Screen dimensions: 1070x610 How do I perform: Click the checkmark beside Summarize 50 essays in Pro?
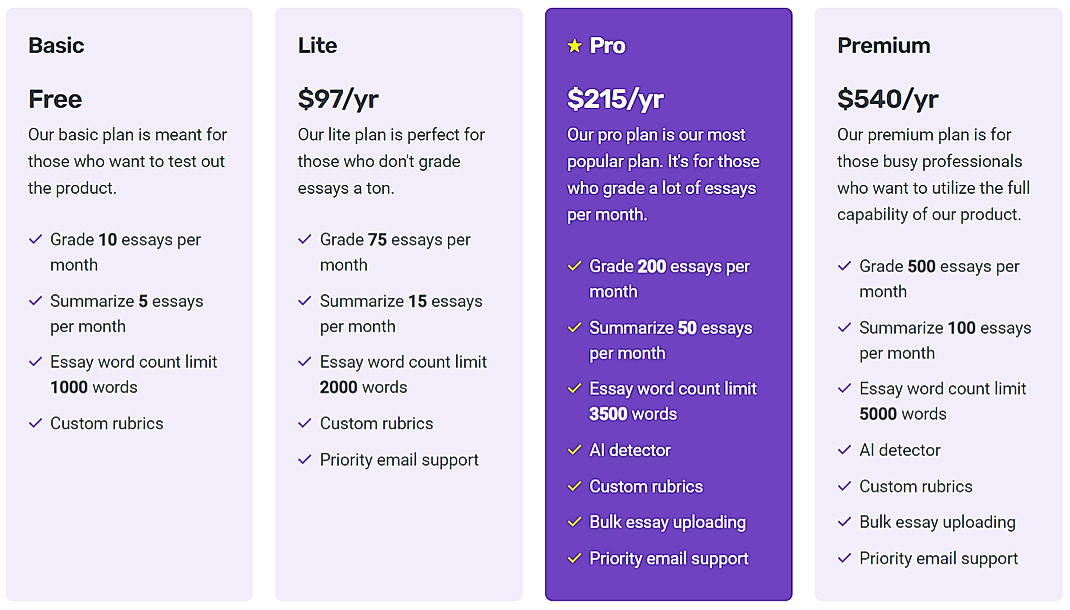point(573,328)
